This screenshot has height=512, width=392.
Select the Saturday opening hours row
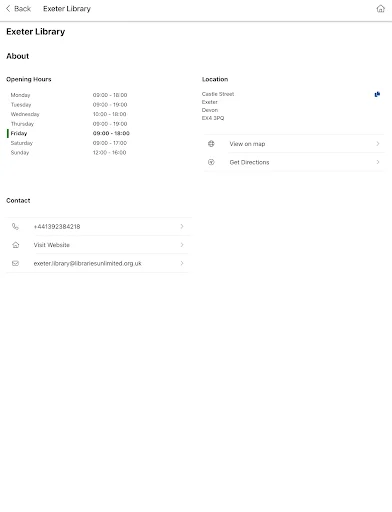click(69, 143)
